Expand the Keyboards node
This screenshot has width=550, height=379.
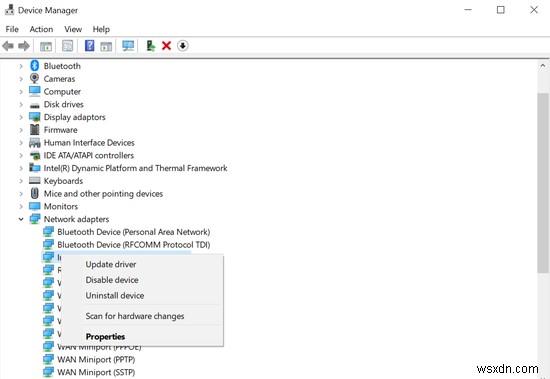[x=21, y=181]
